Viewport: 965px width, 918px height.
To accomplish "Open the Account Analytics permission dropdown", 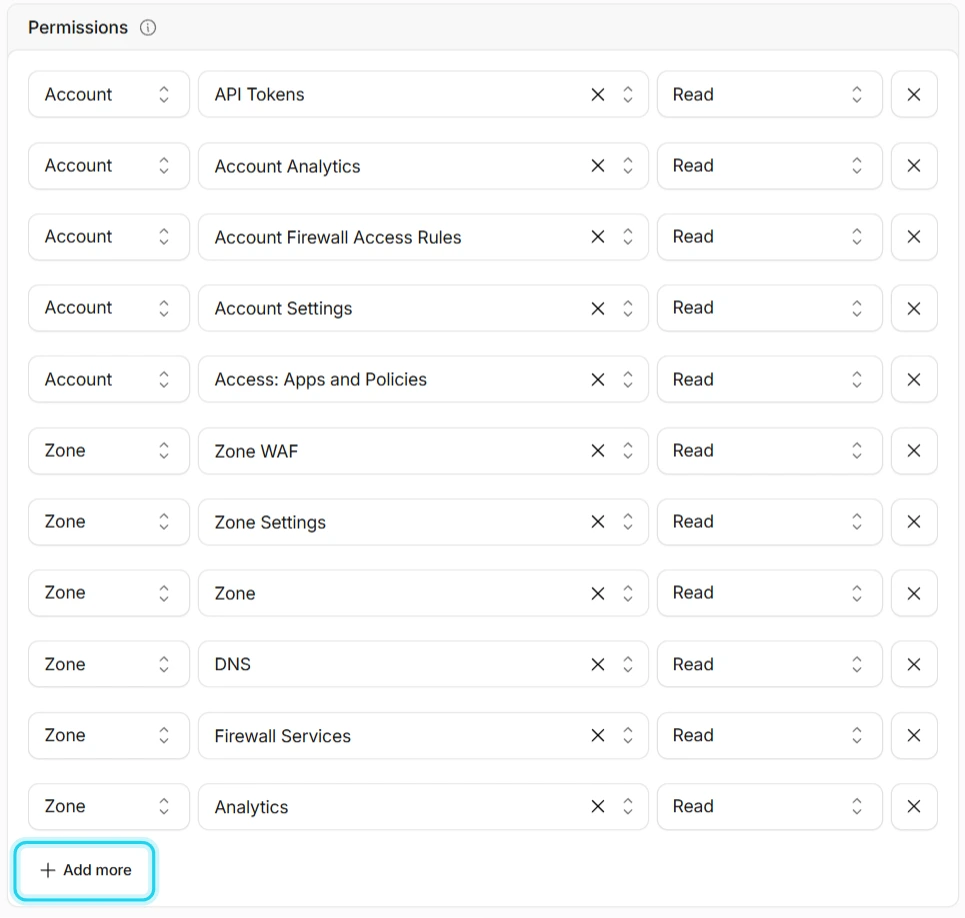I will (423, 166).
